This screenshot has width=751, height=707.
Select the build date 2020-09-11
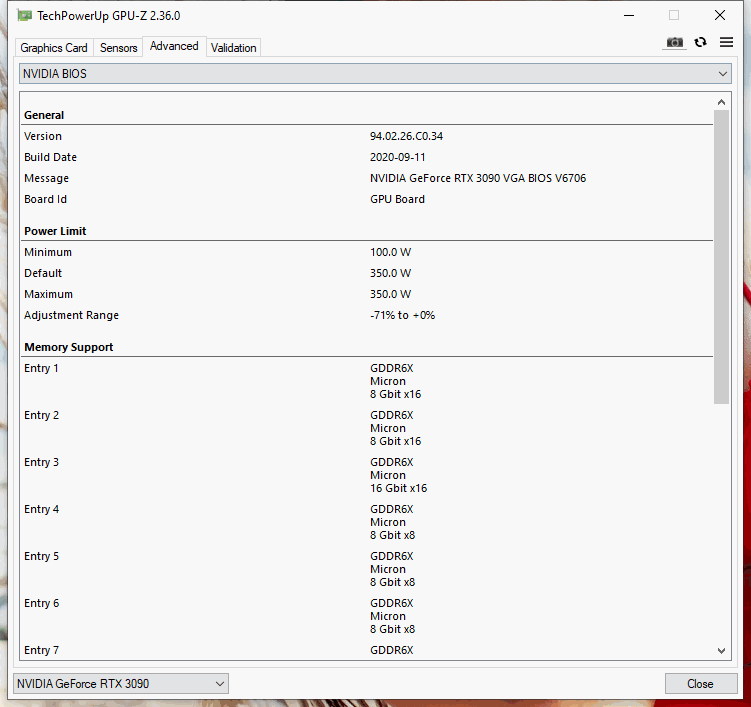[398, 157]
